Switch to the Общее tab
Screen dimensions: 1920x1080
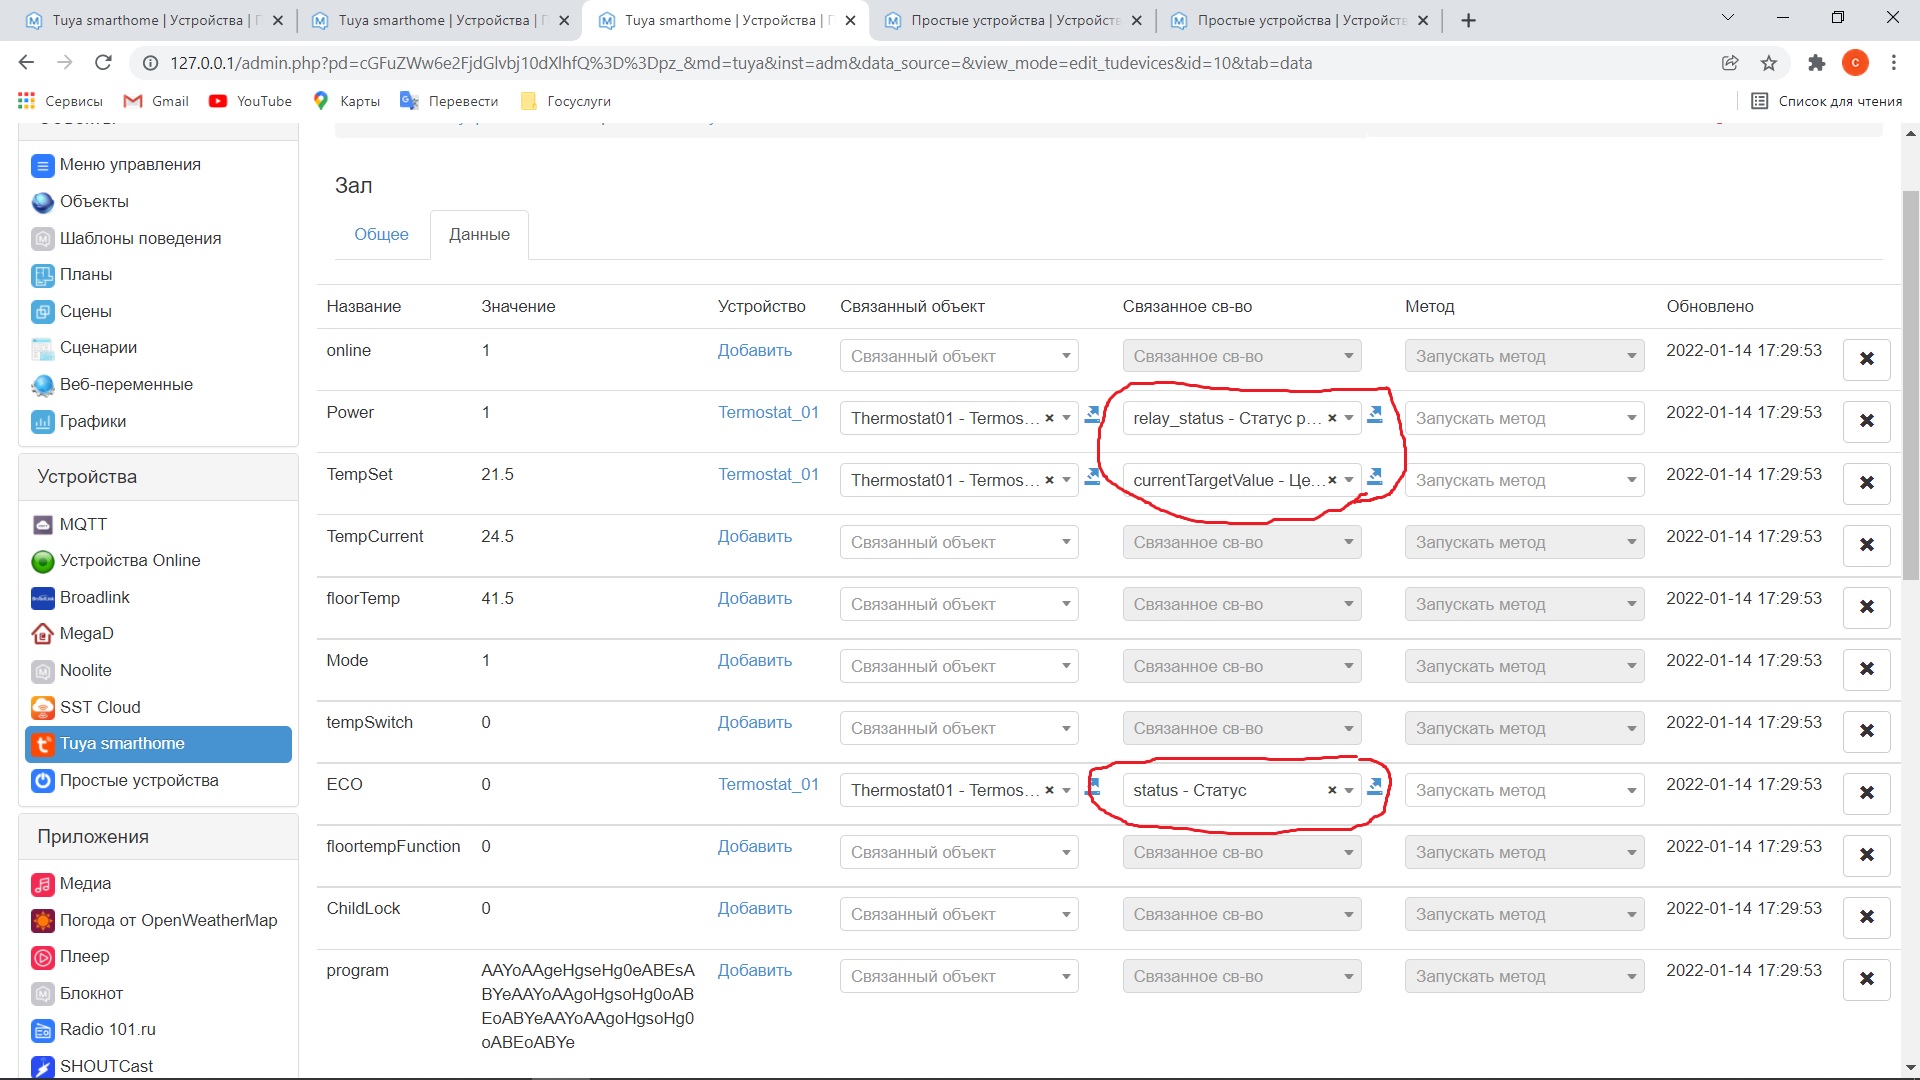(x=381, y=234)
